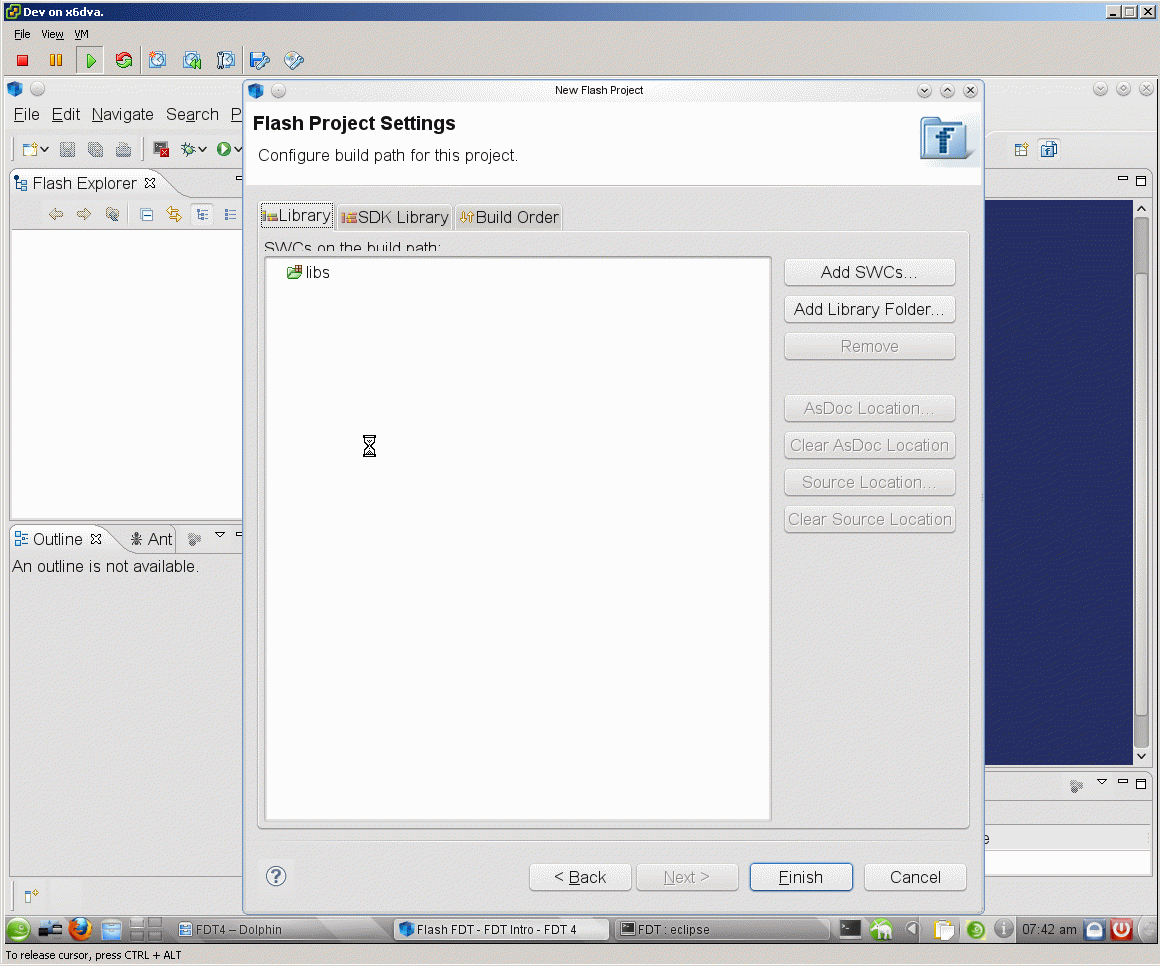Open bottom panel view menu triangle
This screenshot has width=1160, height=966.
(x=1102, y=782)
